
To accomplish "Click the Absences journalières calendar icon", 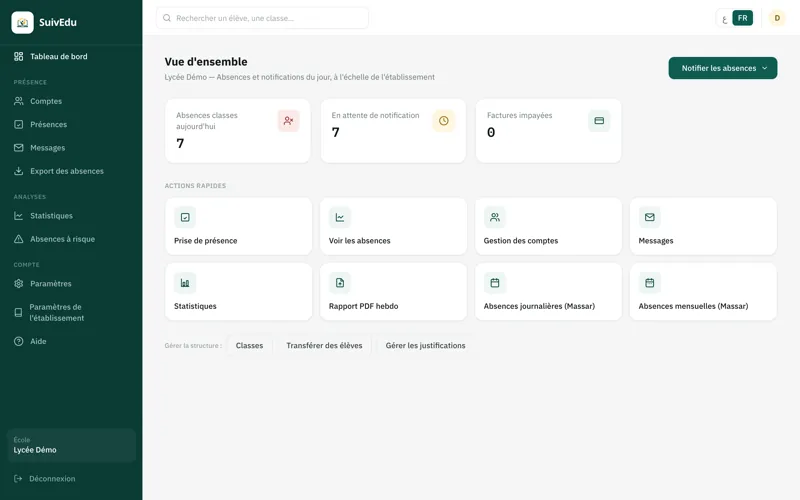I will pyautogui.click(x=495, y=283).
